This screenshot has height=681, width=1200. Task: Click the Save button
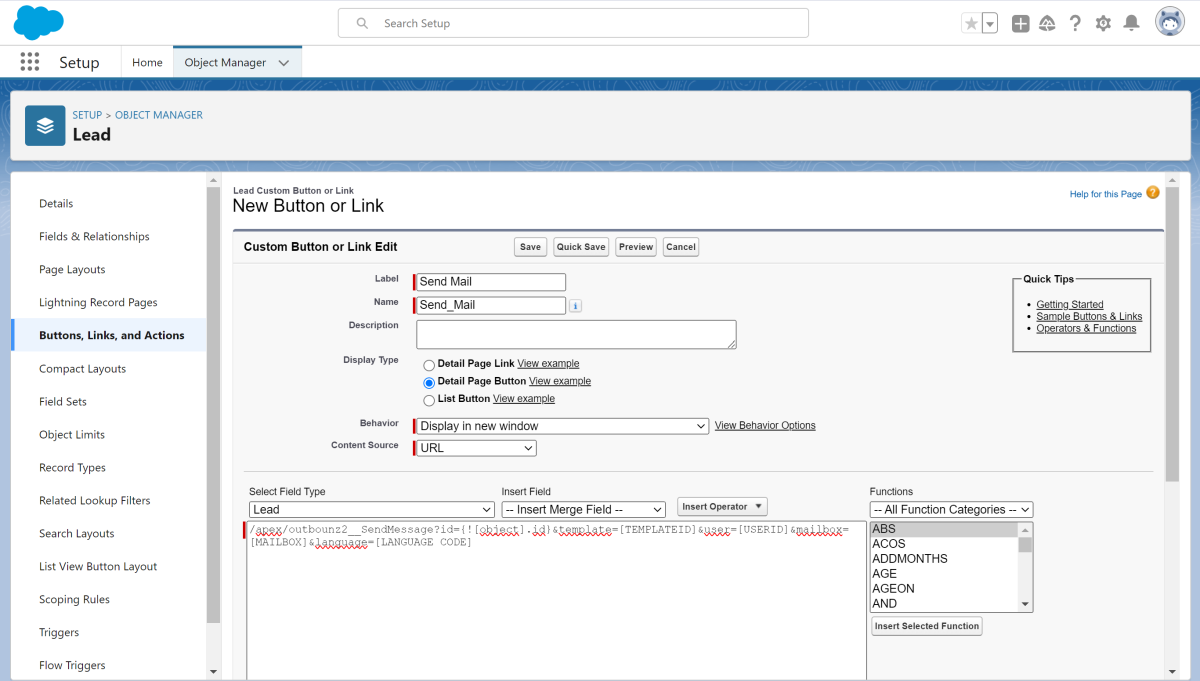click(x=530, y=247)
